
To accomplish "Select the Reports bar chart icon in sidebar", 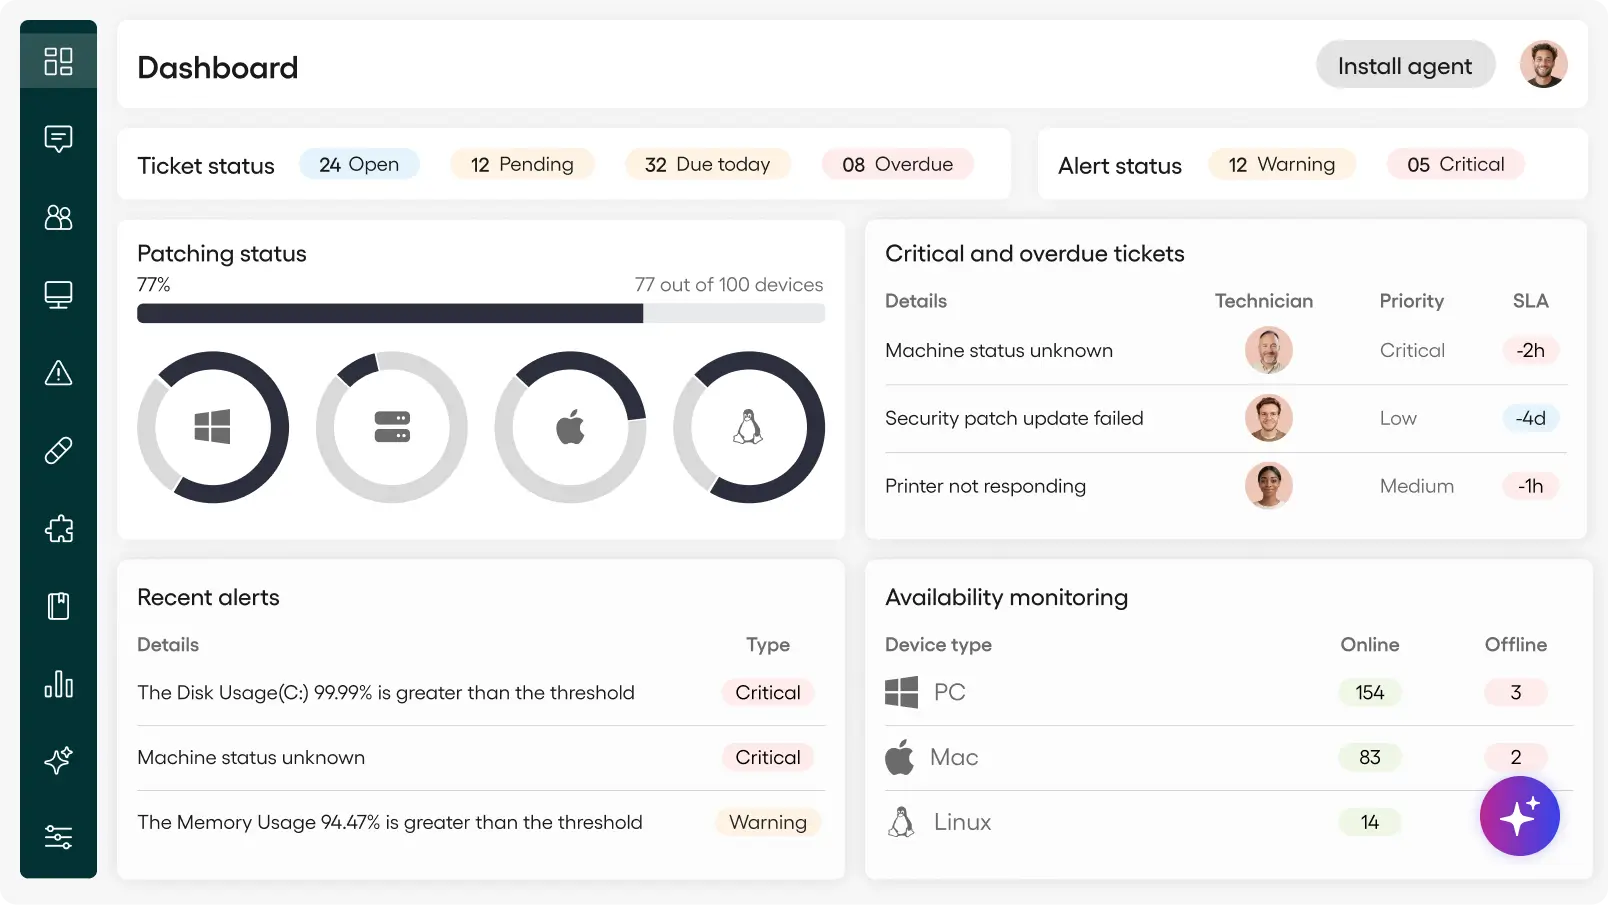I will [58, 685].
